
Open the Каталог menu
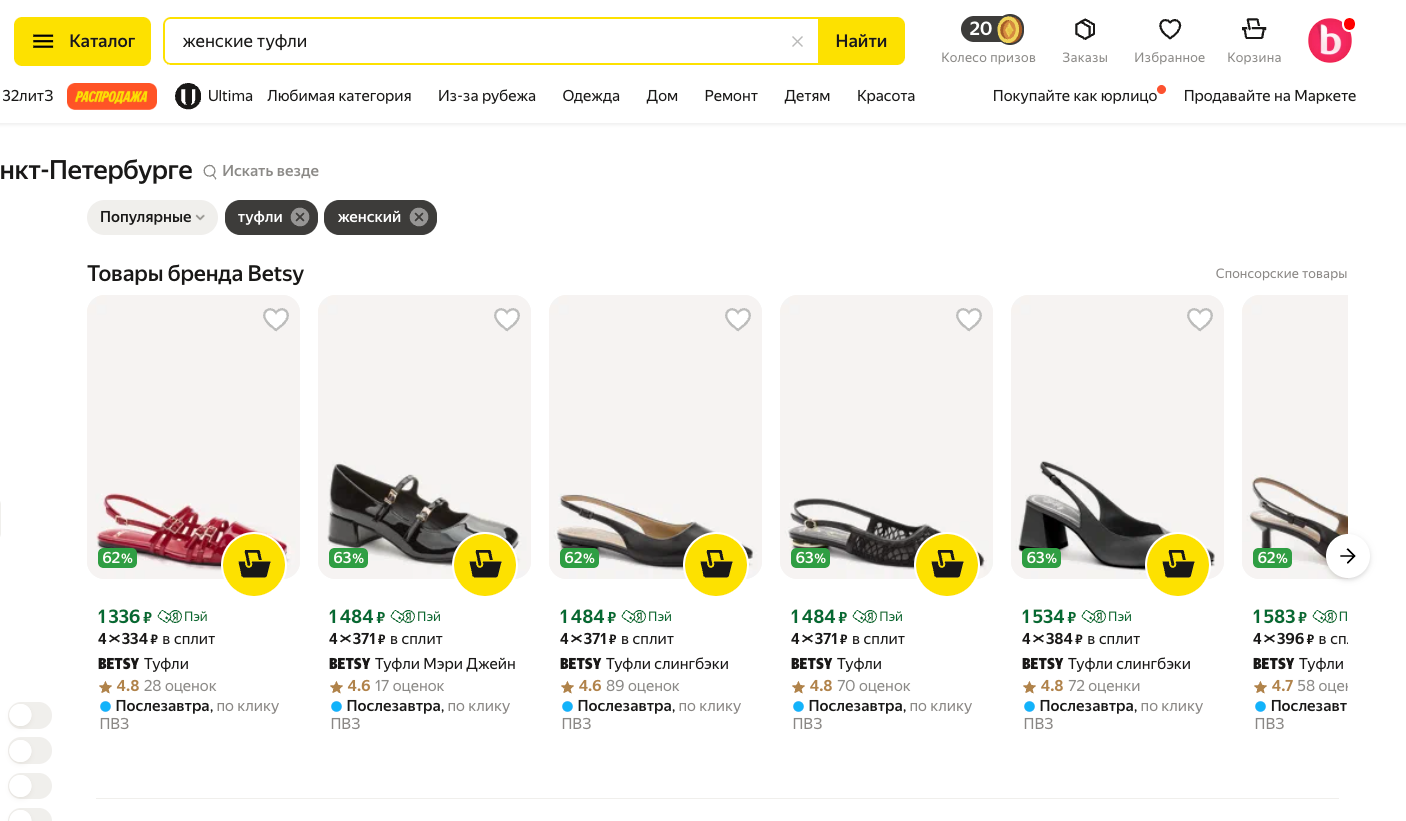tap(83, 42)
